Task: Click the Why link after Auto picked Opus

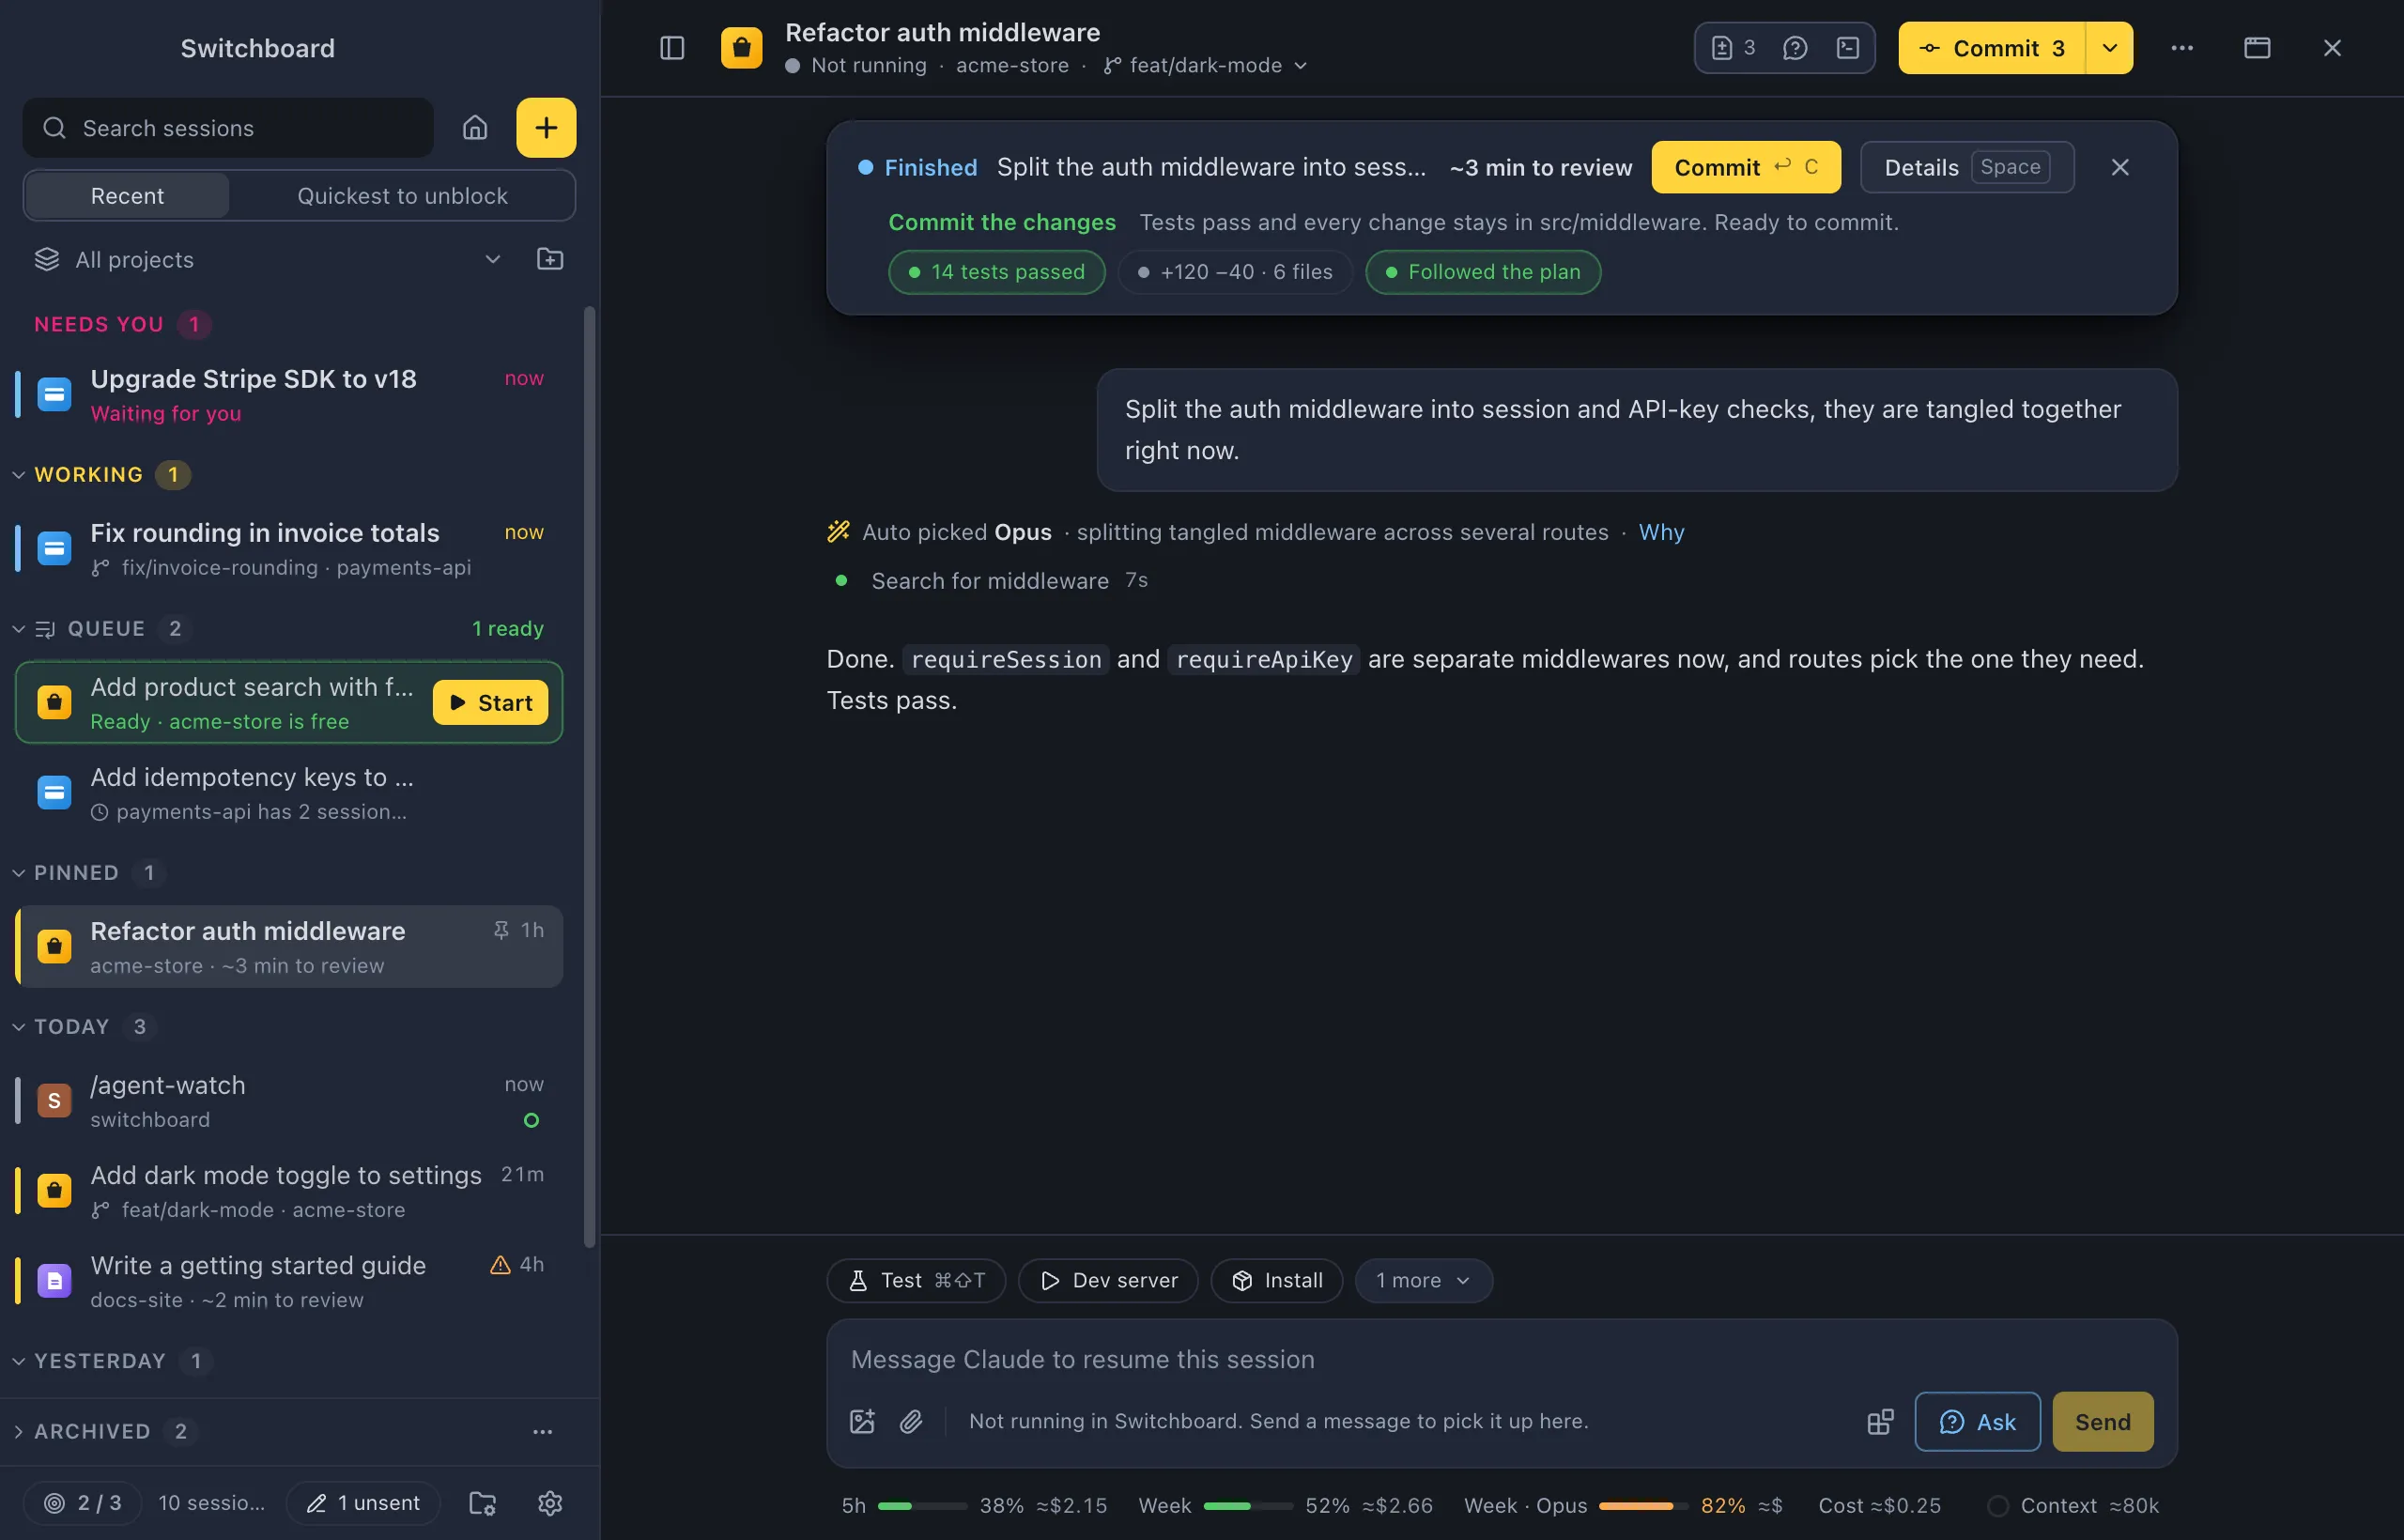Action: click(x=1661, y=532)
